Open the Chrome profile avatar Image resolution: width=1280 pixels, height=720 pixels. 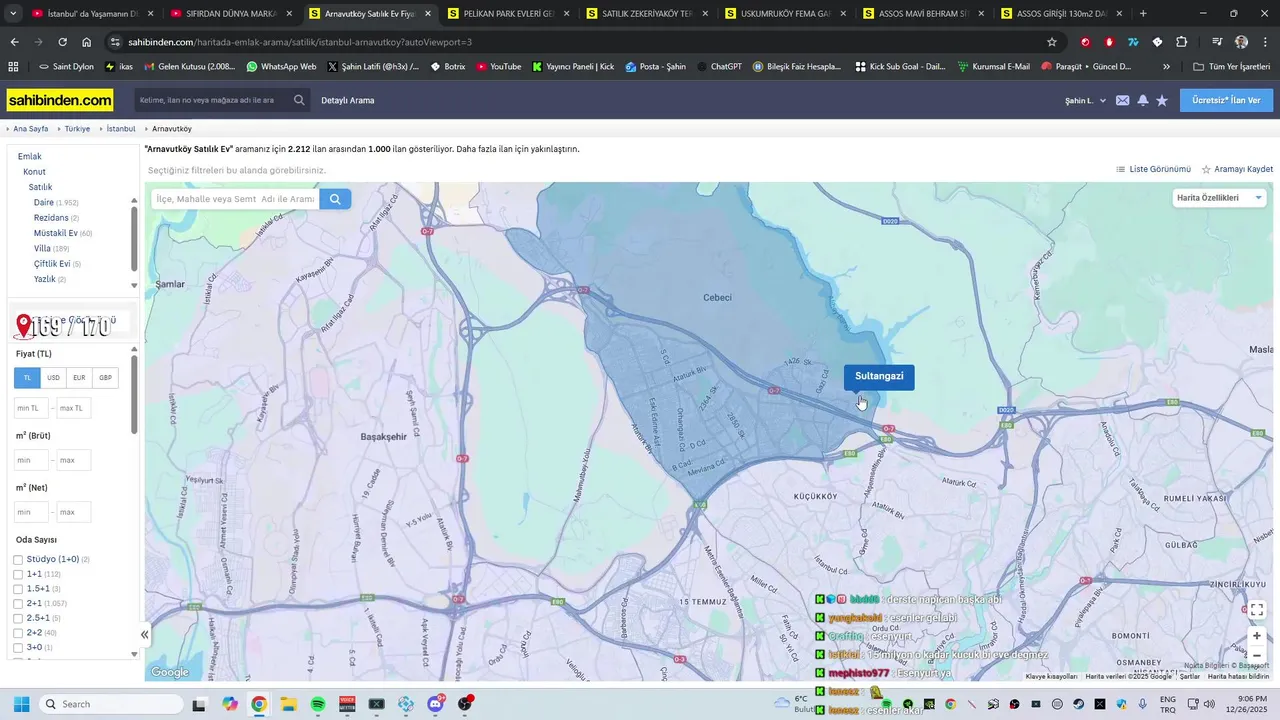(1241, 42)
